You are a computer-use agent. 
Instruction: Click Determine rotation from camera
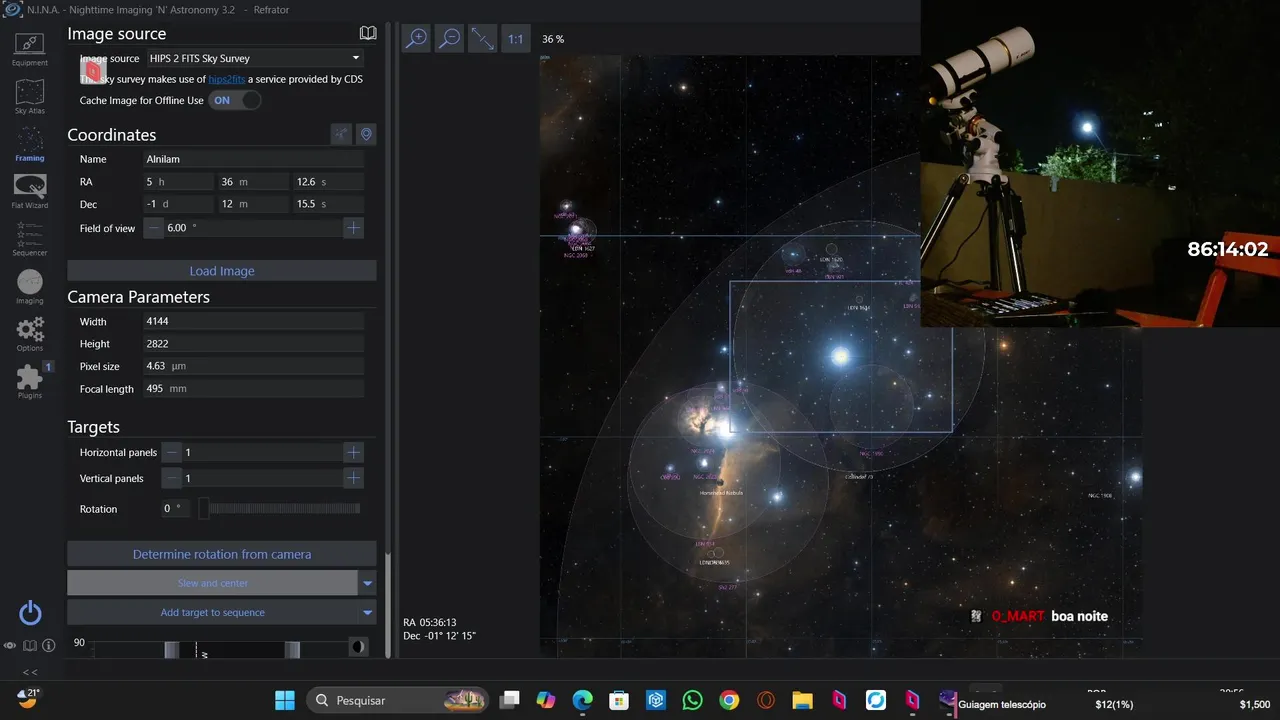pyautogui.click(x=222, y=554)
